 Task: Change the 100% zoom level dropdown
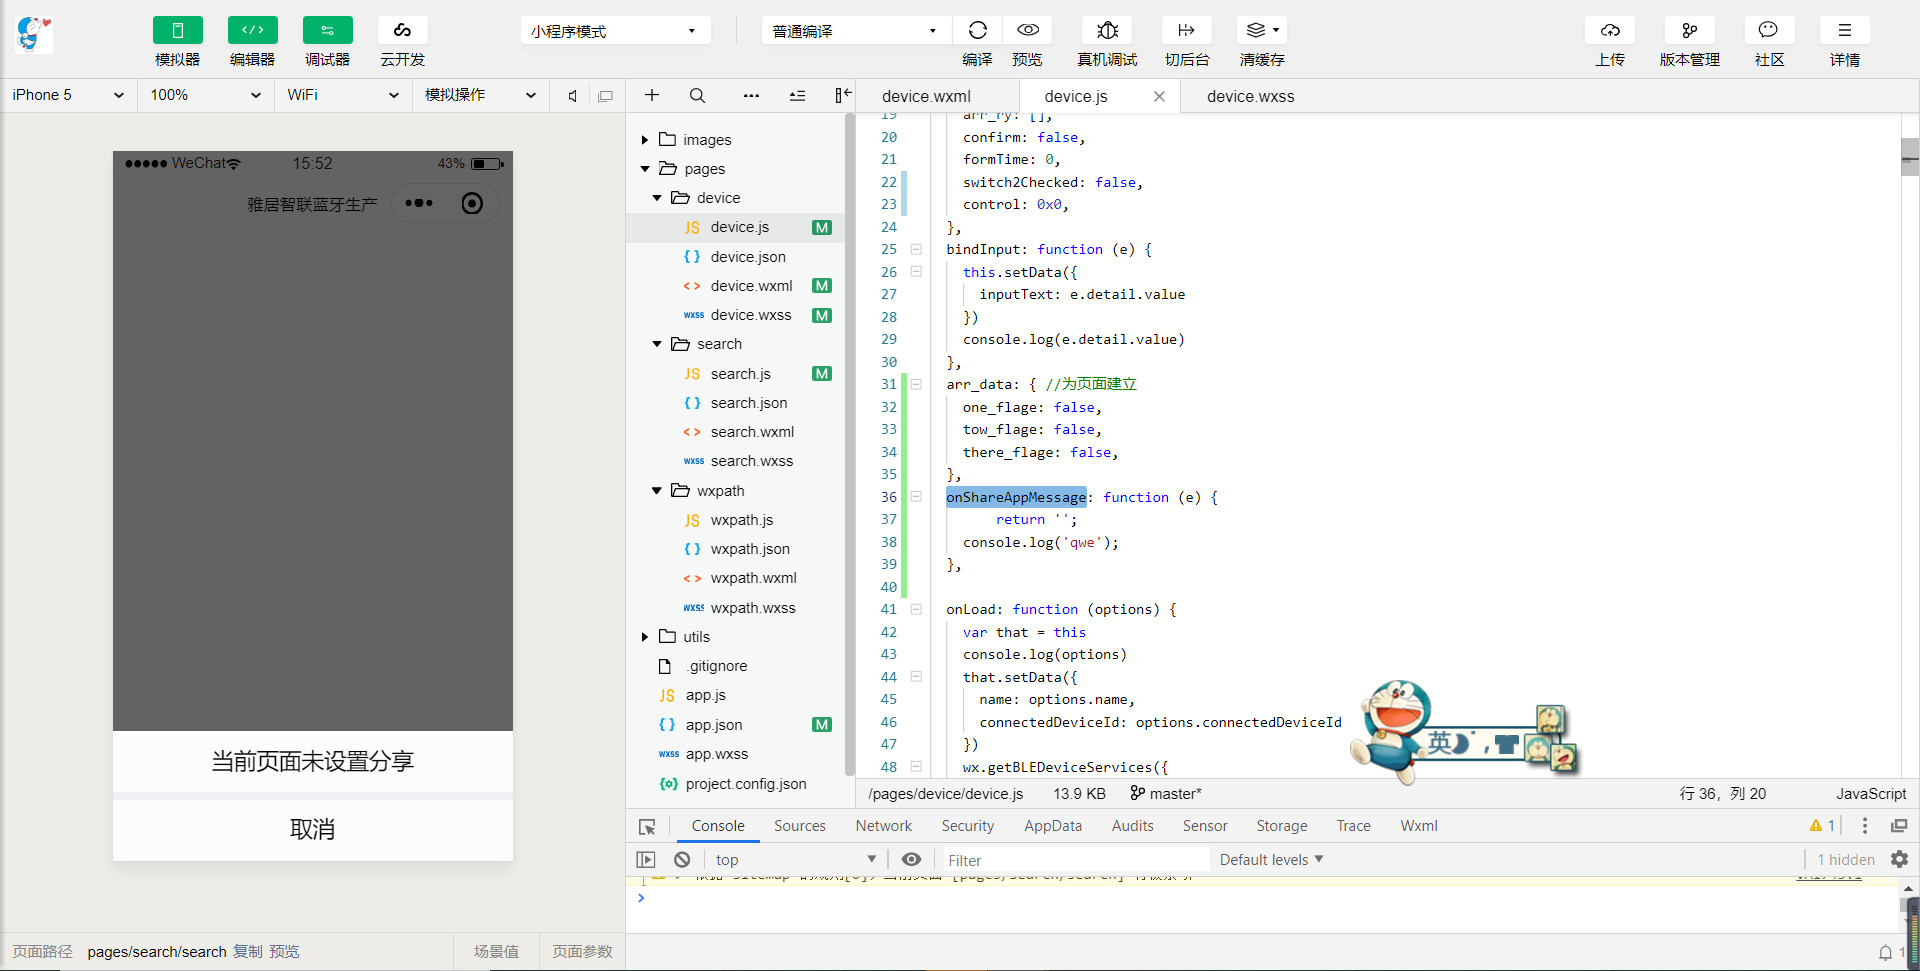(205, 95)
